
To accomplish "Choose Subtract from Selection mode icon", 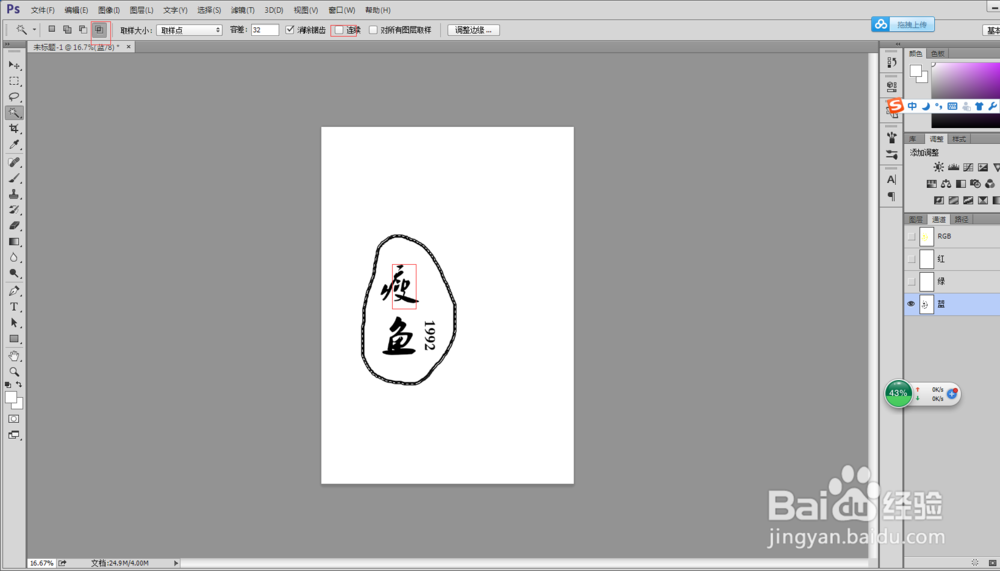I will (x=83, y=29).
